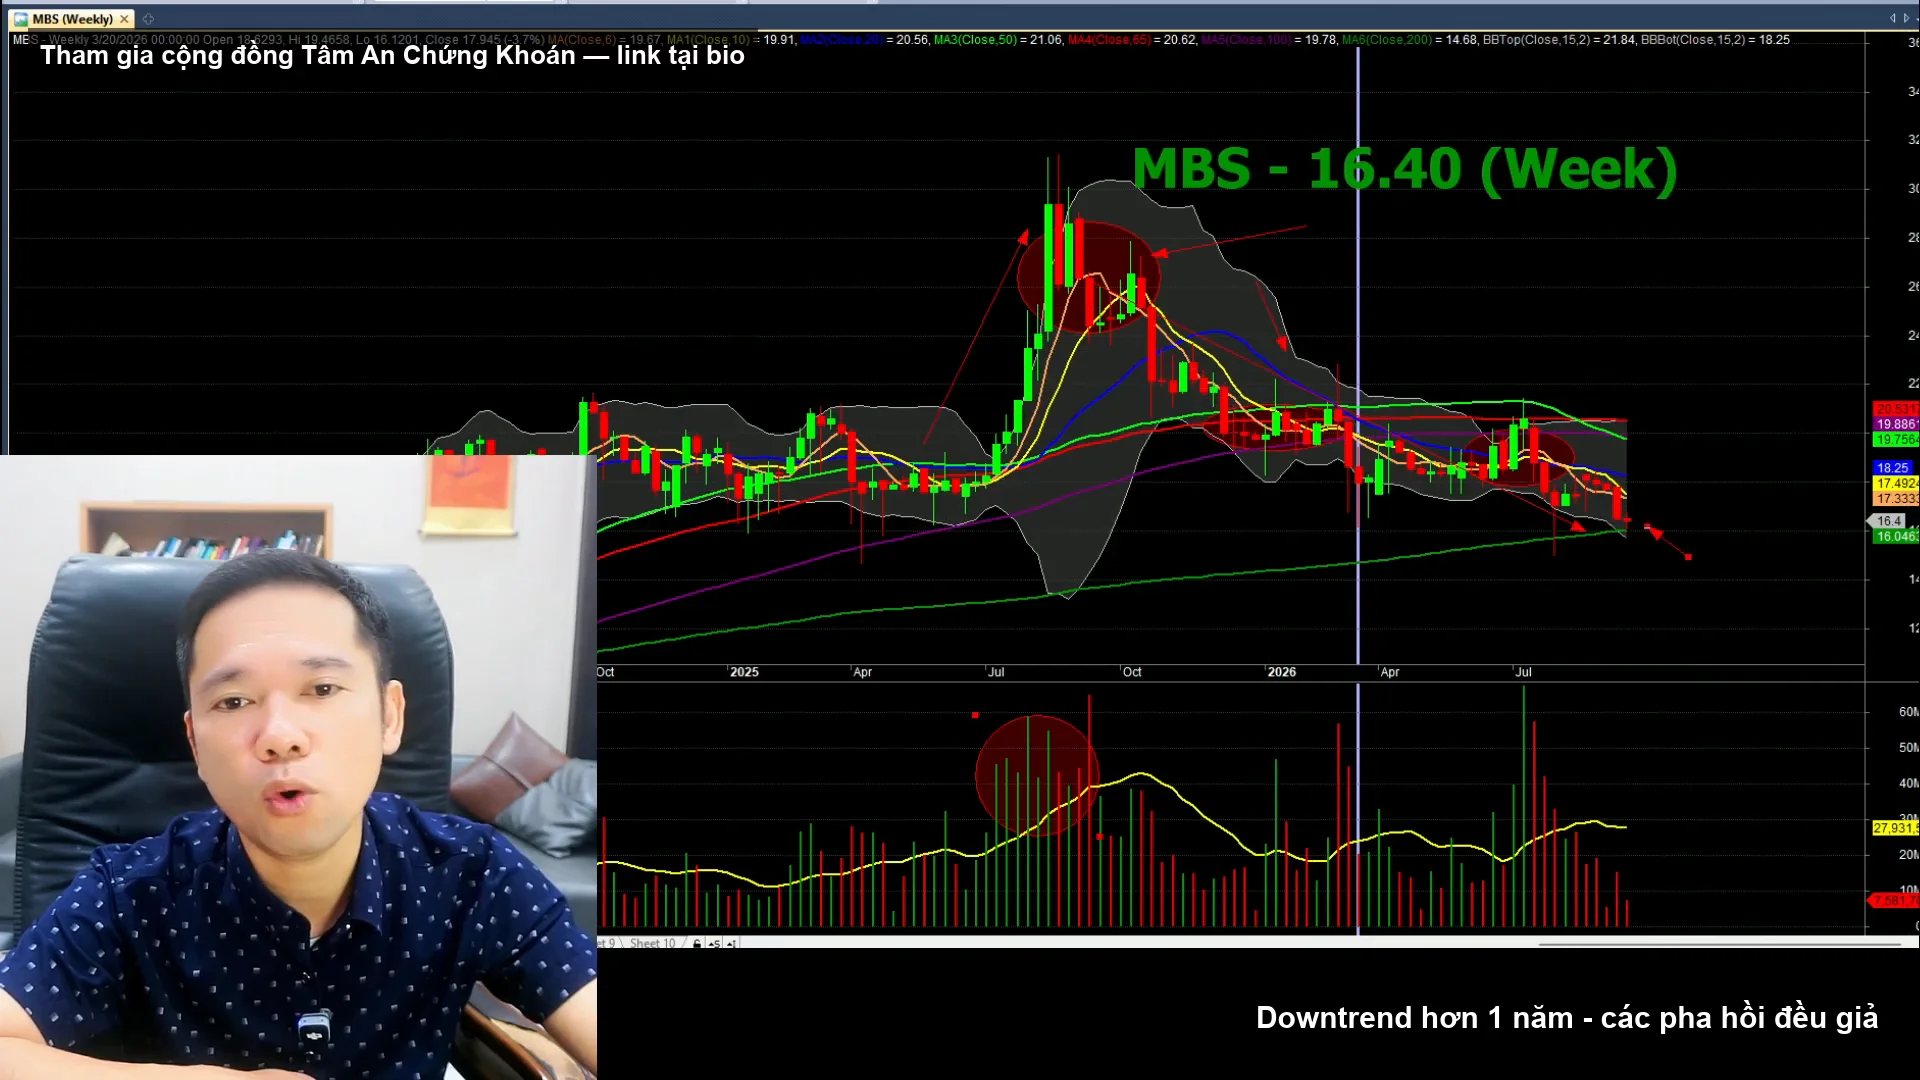Click the MBS - 16.40 (Week) title text
Viewport: 1920px width, 1080px height.
(x=1404, y=169)
